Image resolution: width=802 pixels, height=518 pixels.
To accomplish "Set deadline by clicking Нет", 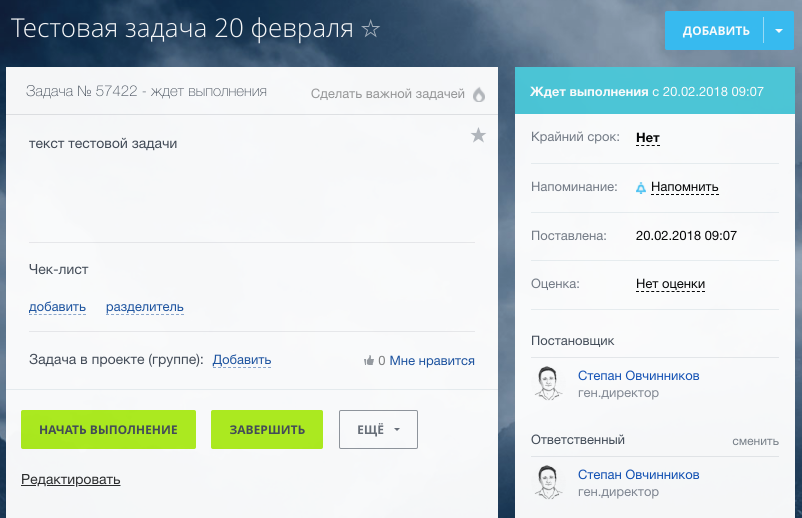I will 648,138.
